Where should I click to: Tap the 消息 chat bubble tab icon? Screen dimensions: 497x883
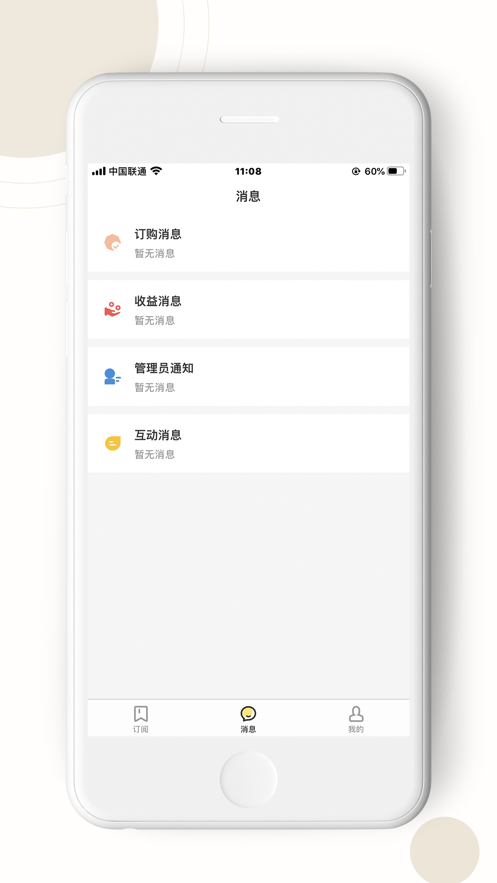pos(248,713)
